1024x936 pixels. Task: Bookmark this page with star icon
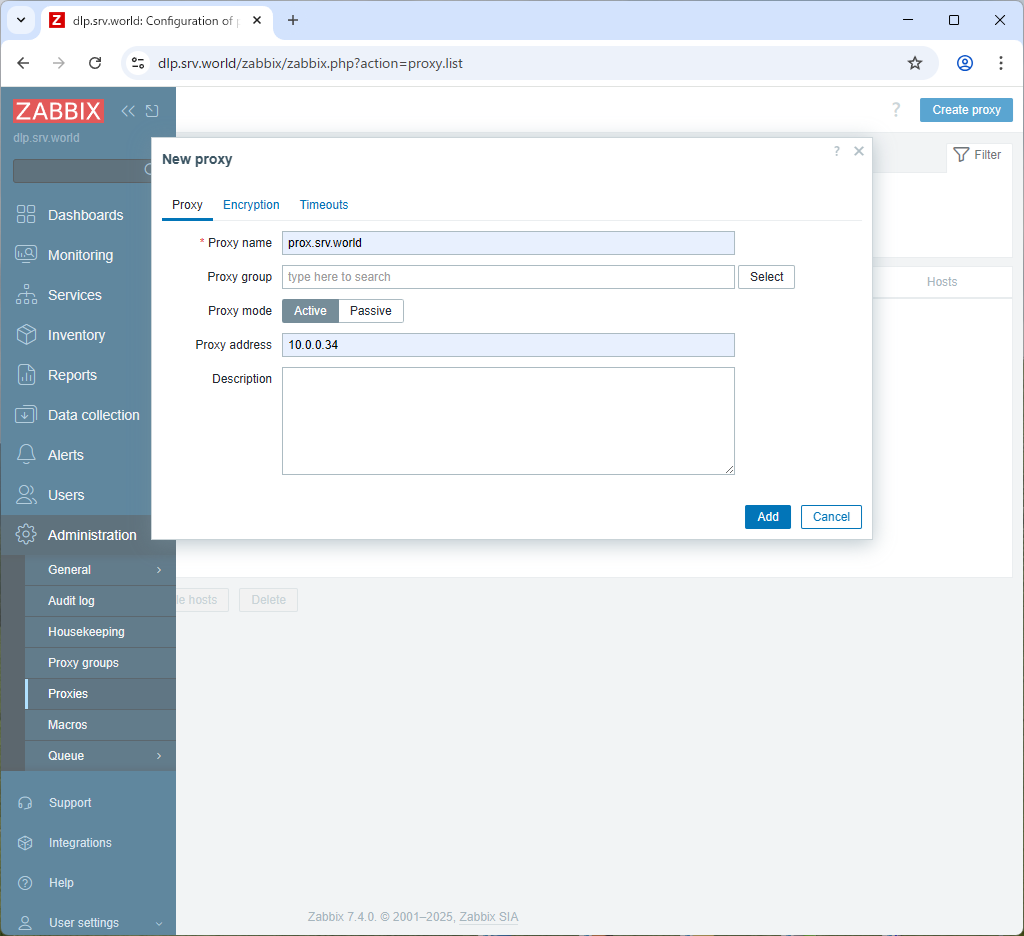[914, 63]
